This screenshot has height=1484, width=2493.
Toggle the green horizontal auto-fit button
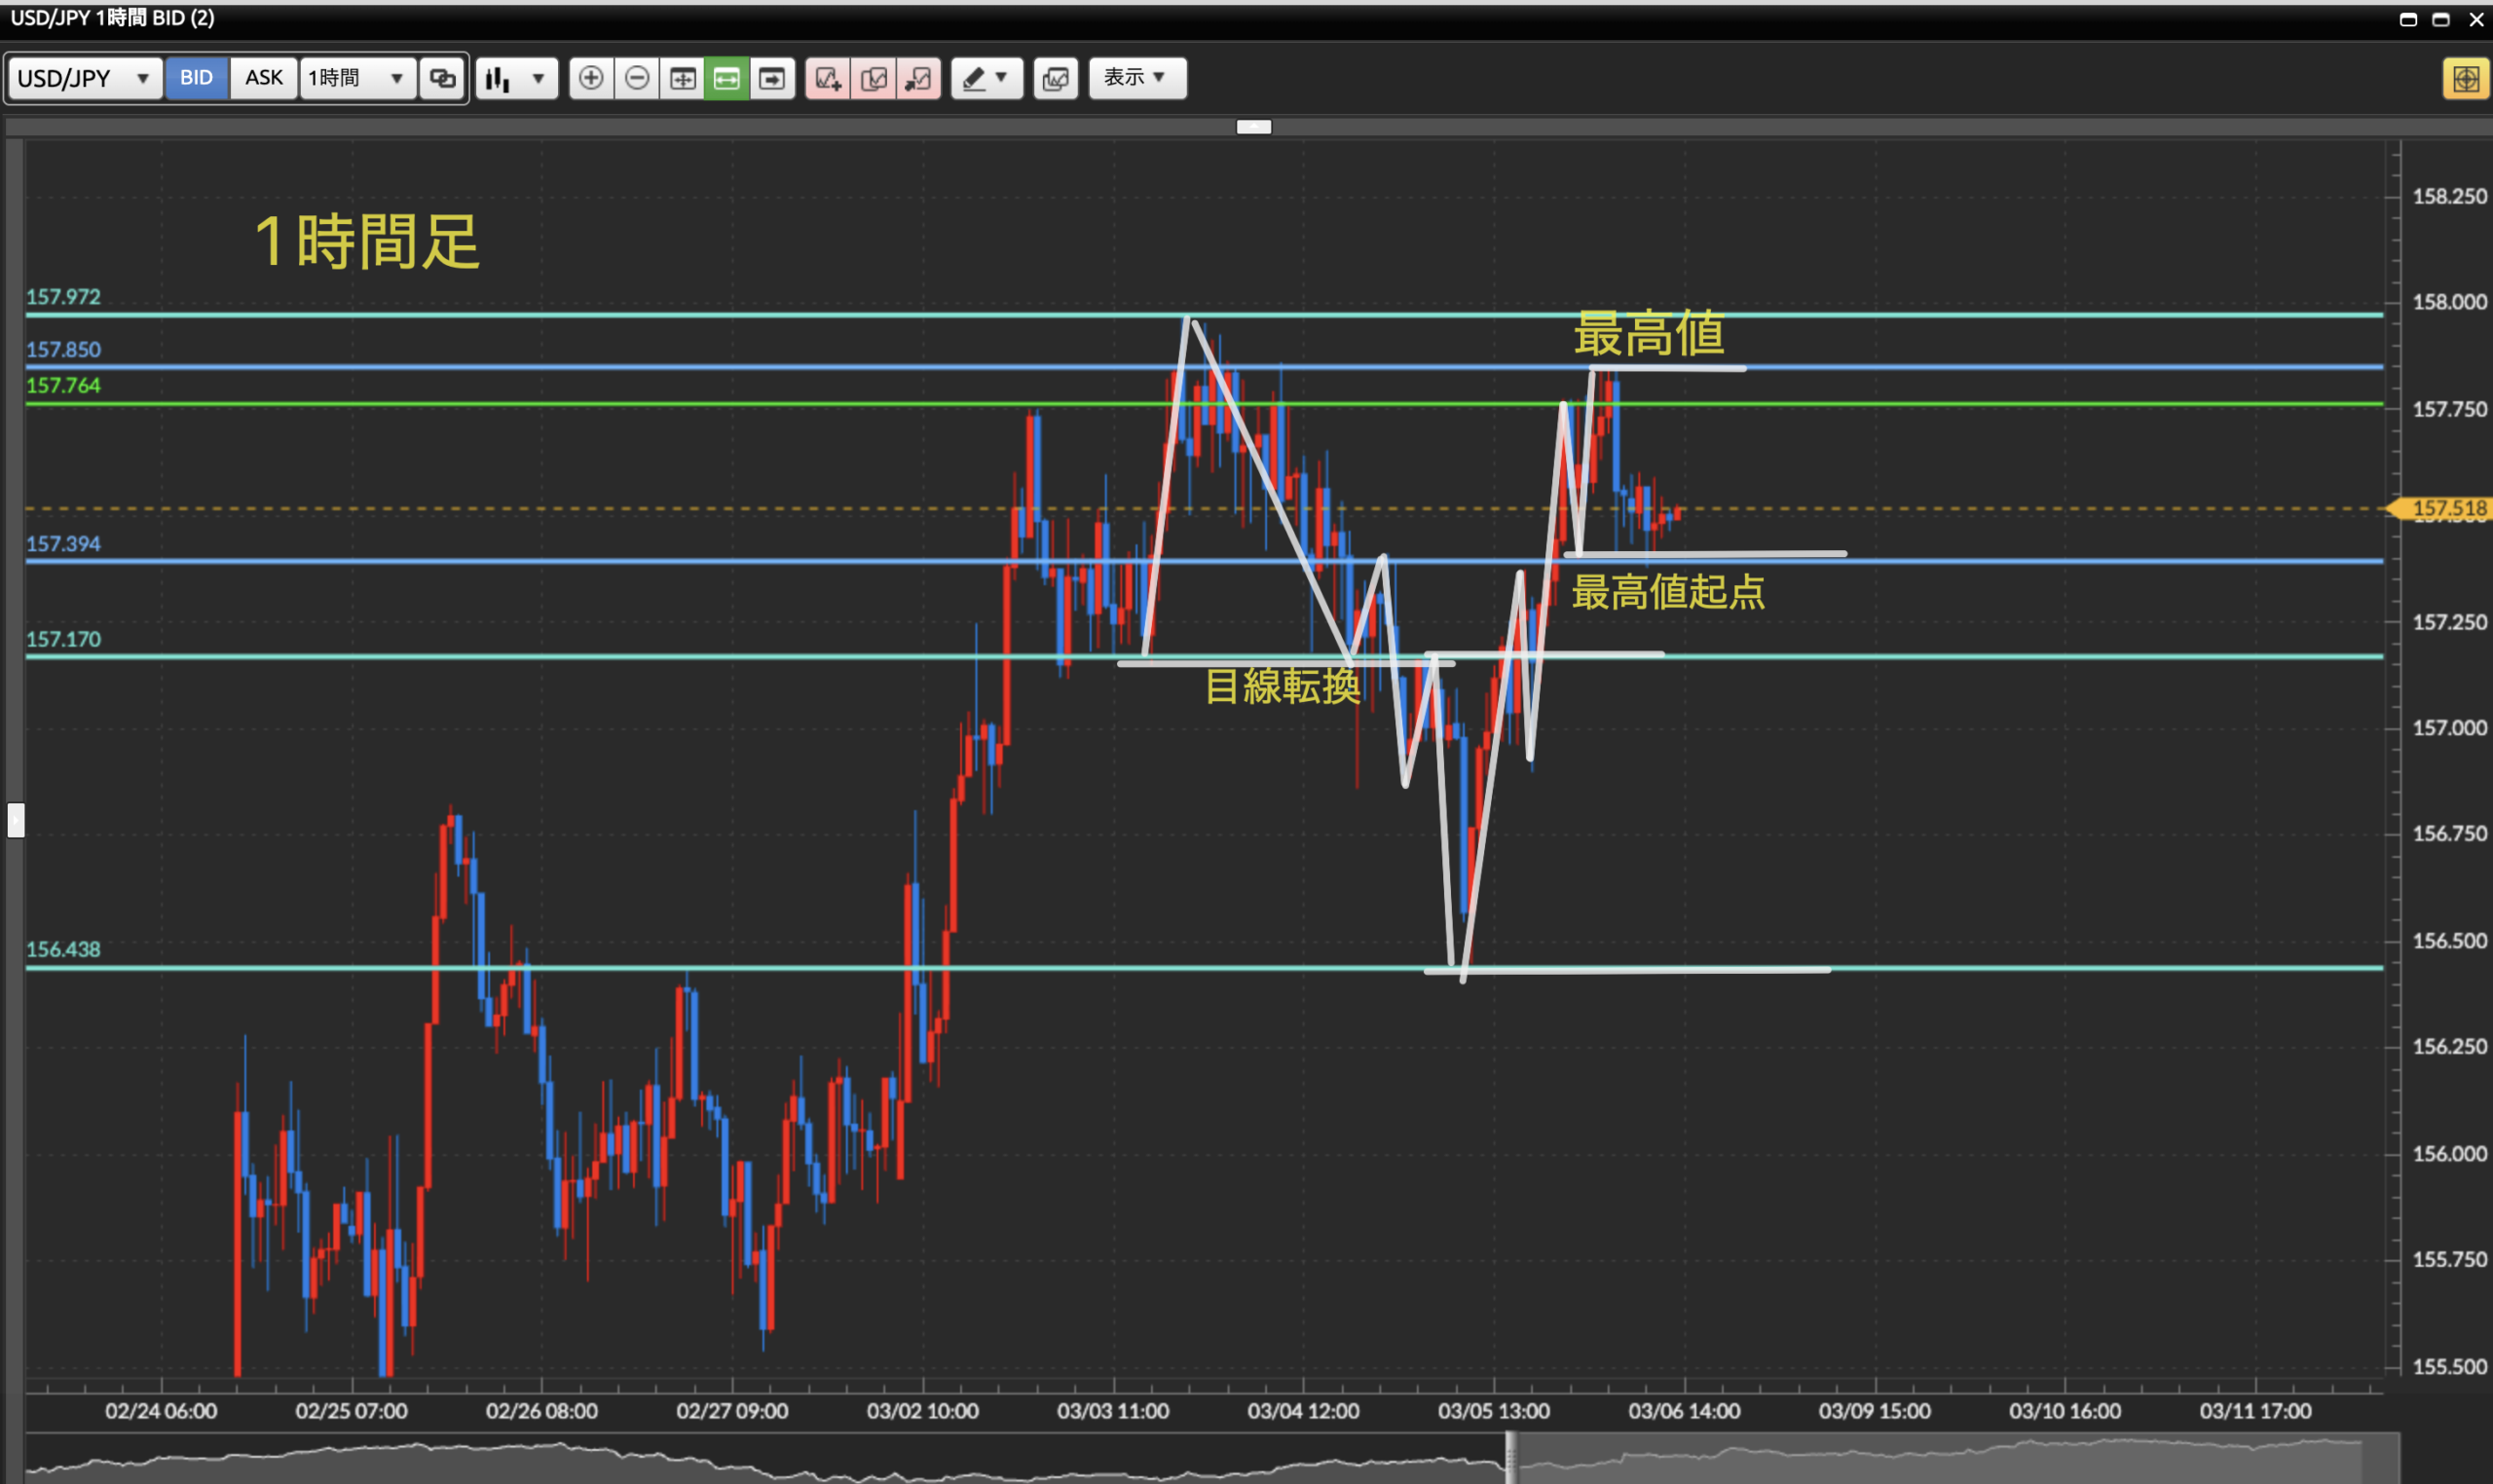727,78
